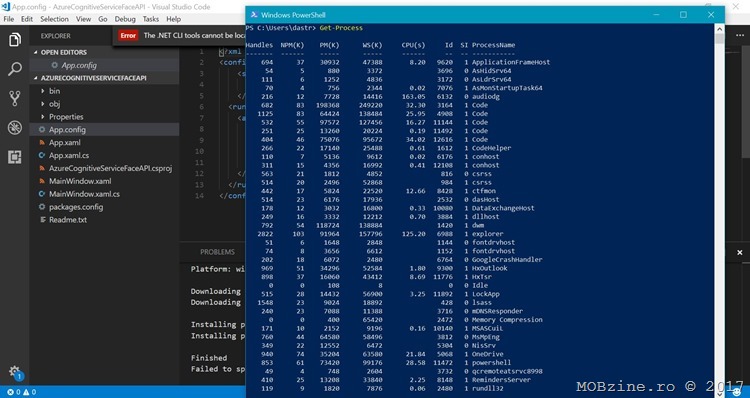Click the errors and warnings status bar indicator
Image resolution: width=750 pixels, height=398 pixels.
click(22, 392)
